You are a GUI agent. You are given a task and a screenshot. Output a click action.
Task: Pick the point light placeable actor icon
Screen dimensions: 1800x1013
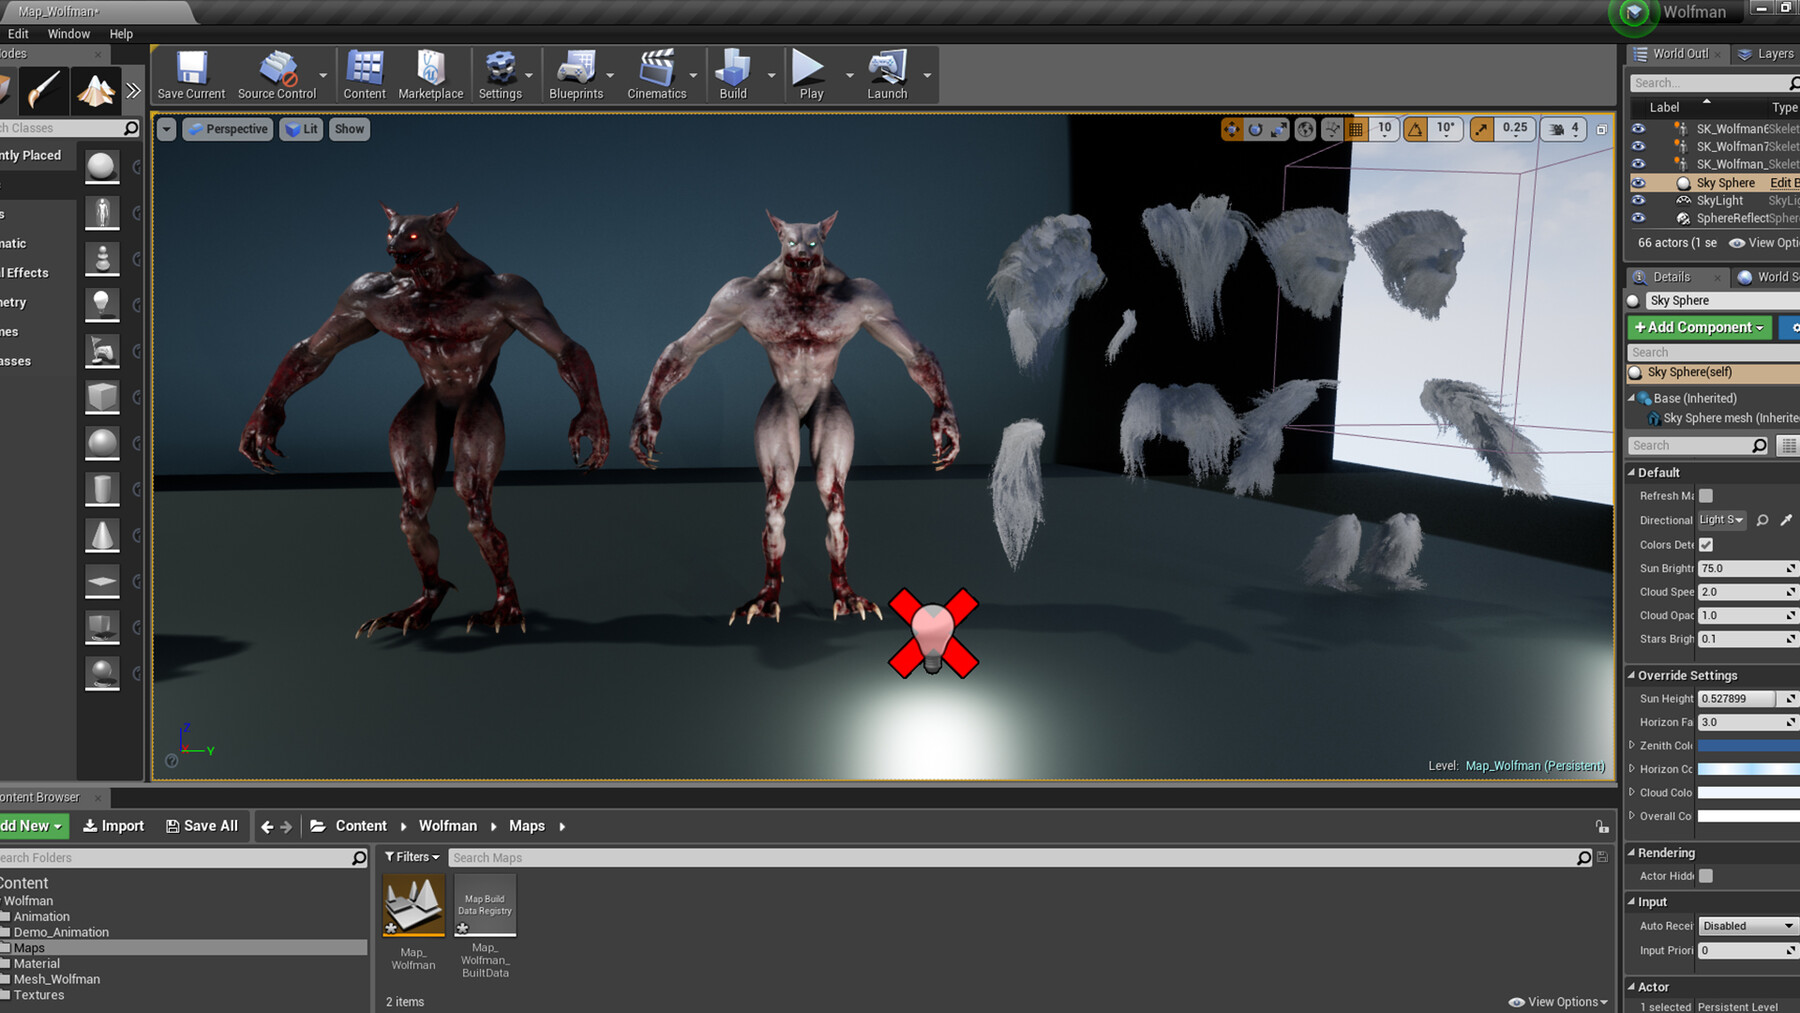point(102,304)
